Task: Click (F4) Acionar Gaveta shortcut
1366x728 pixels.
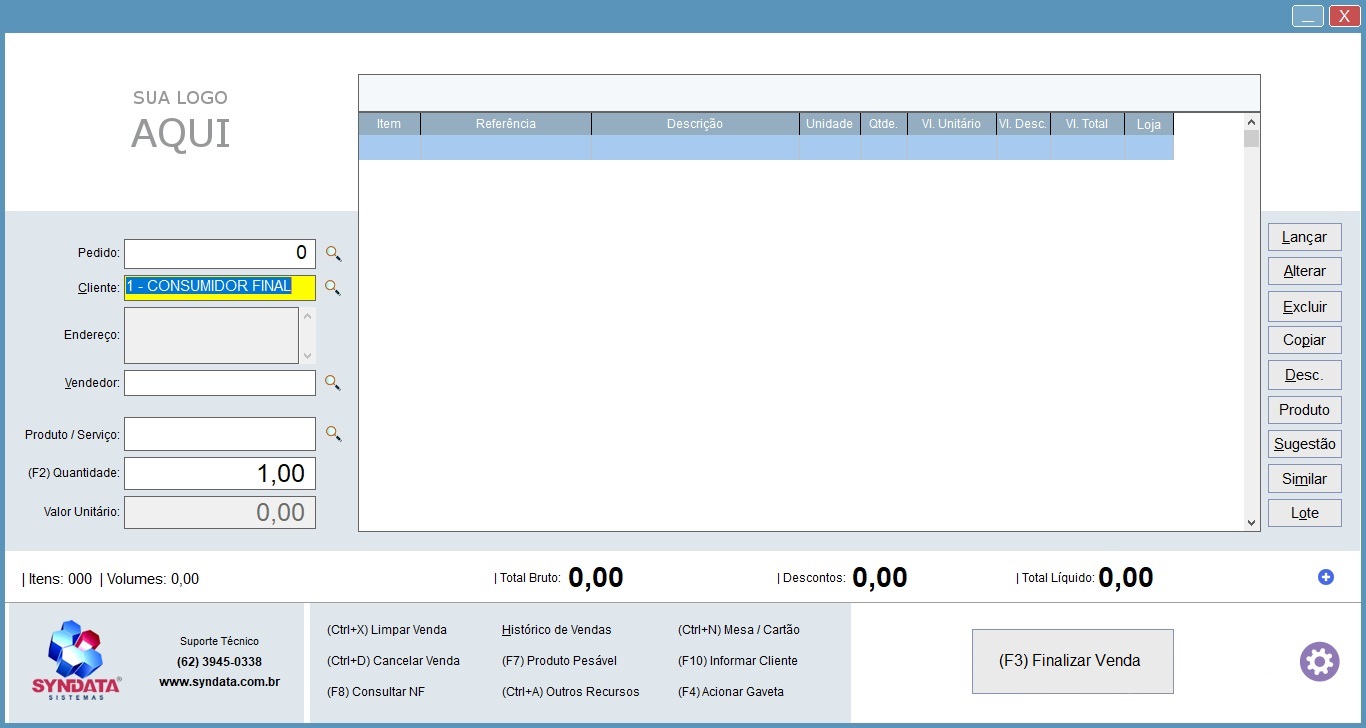Action: tap(730, 692)
